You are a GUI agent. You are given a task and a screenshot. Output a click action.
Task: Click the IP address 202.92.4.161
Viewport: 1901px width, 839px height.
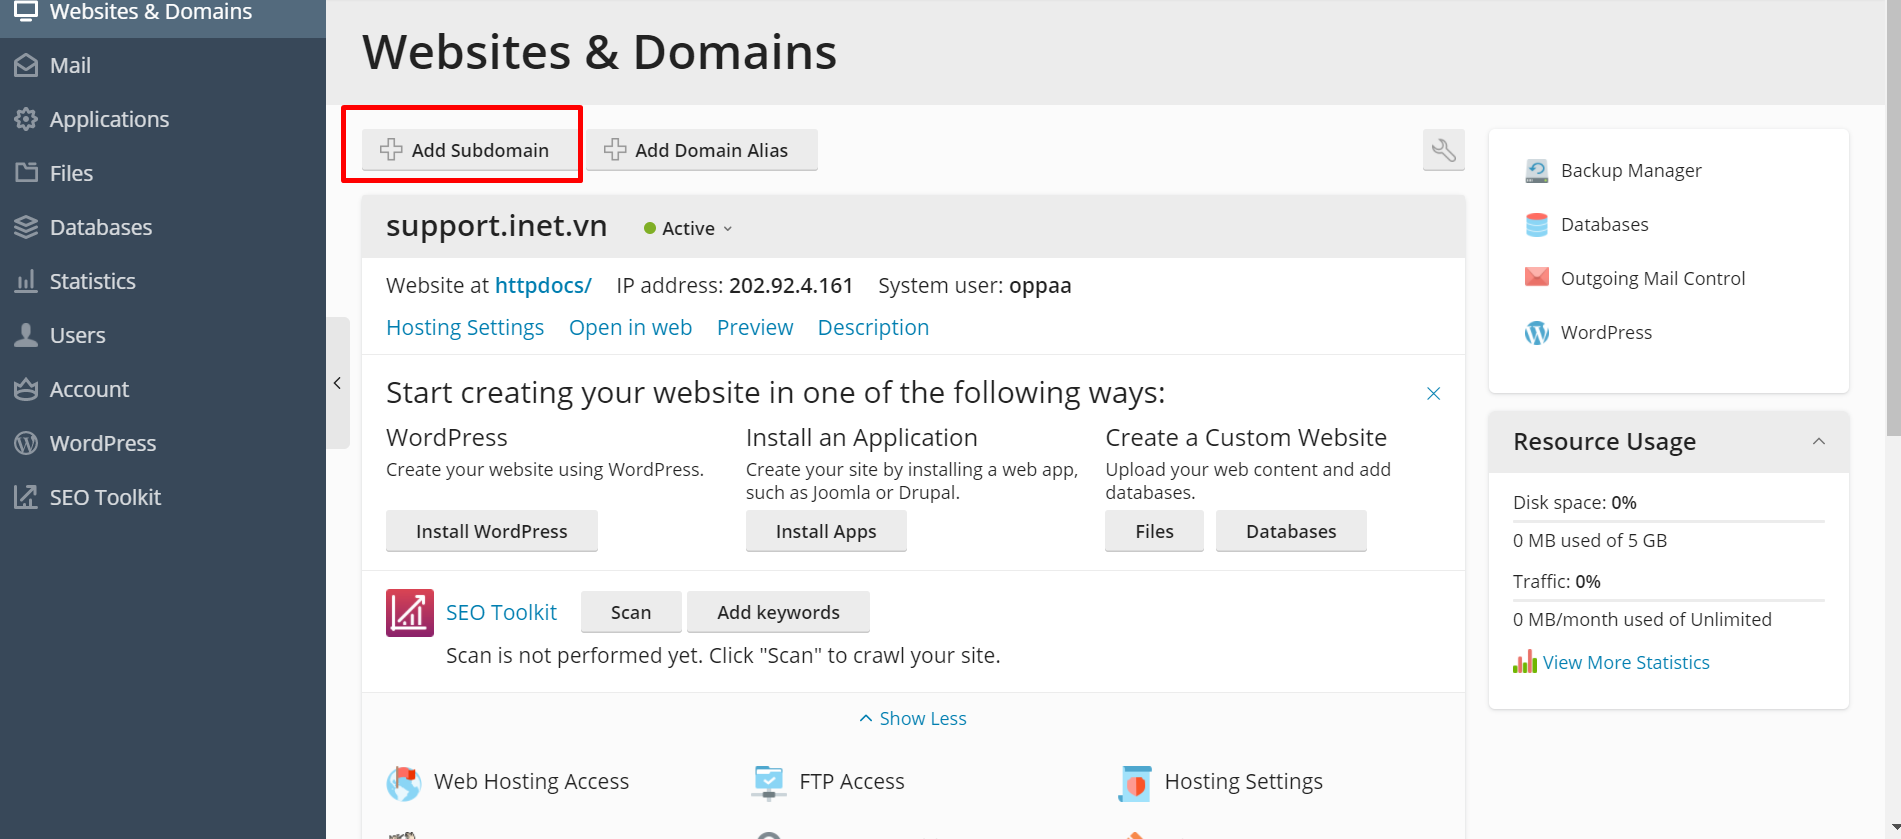(791, 286)
